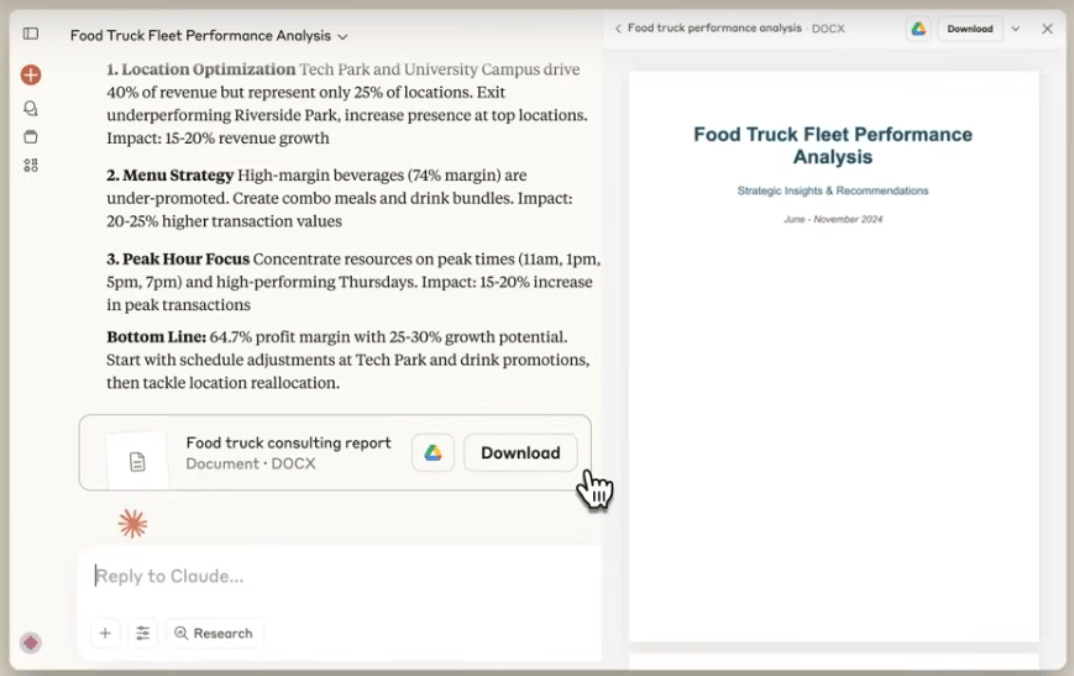Expand download options chevron in preview header
The height and width of the screenshot is (676, 1074).
(x=1016, y=29)
